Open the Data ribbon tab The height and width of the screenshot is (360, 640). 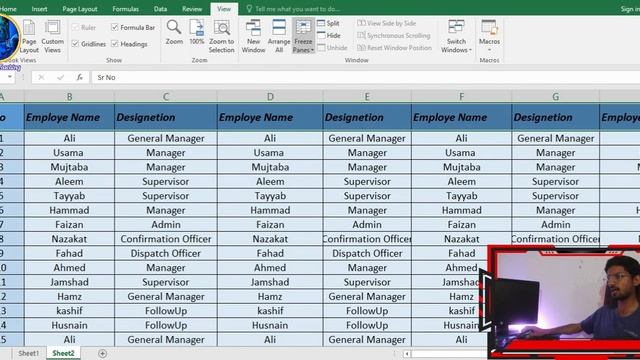tap(160, 9)
